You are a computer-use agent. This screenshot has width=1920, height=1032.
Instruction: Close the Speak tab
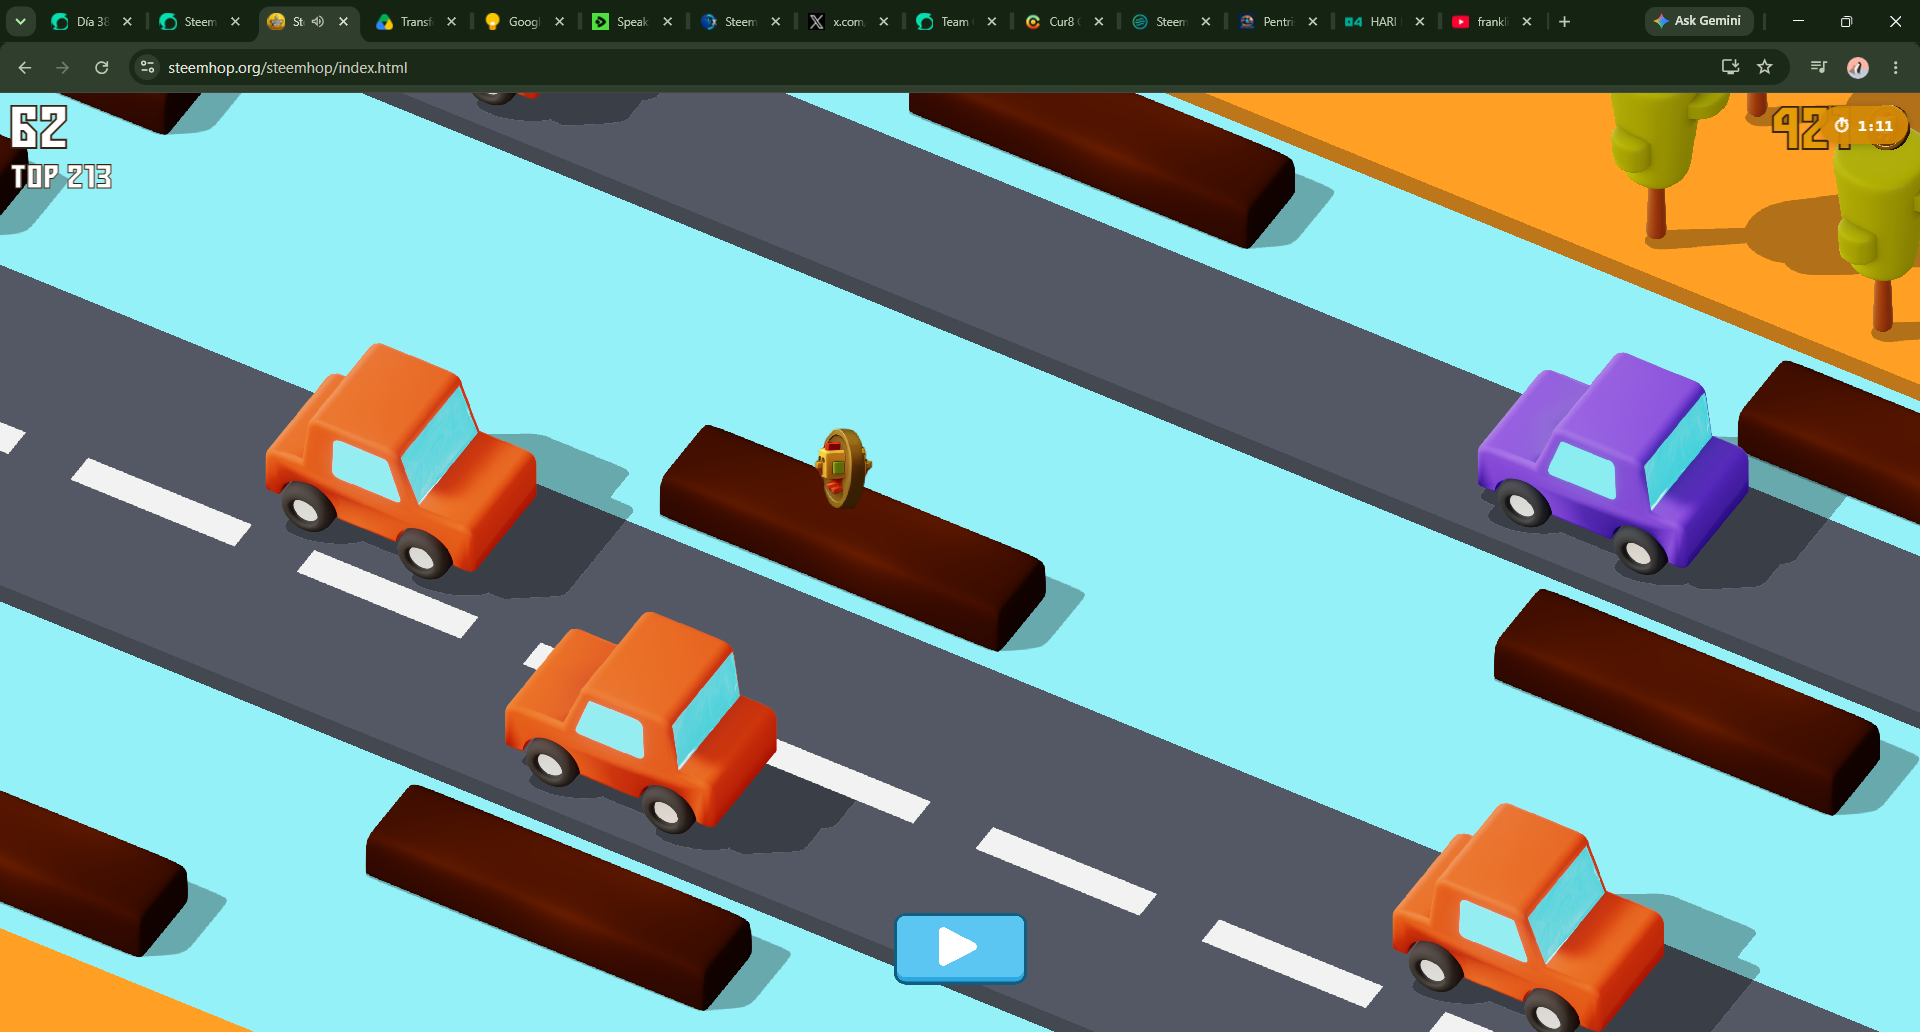[x=667, y=21]
